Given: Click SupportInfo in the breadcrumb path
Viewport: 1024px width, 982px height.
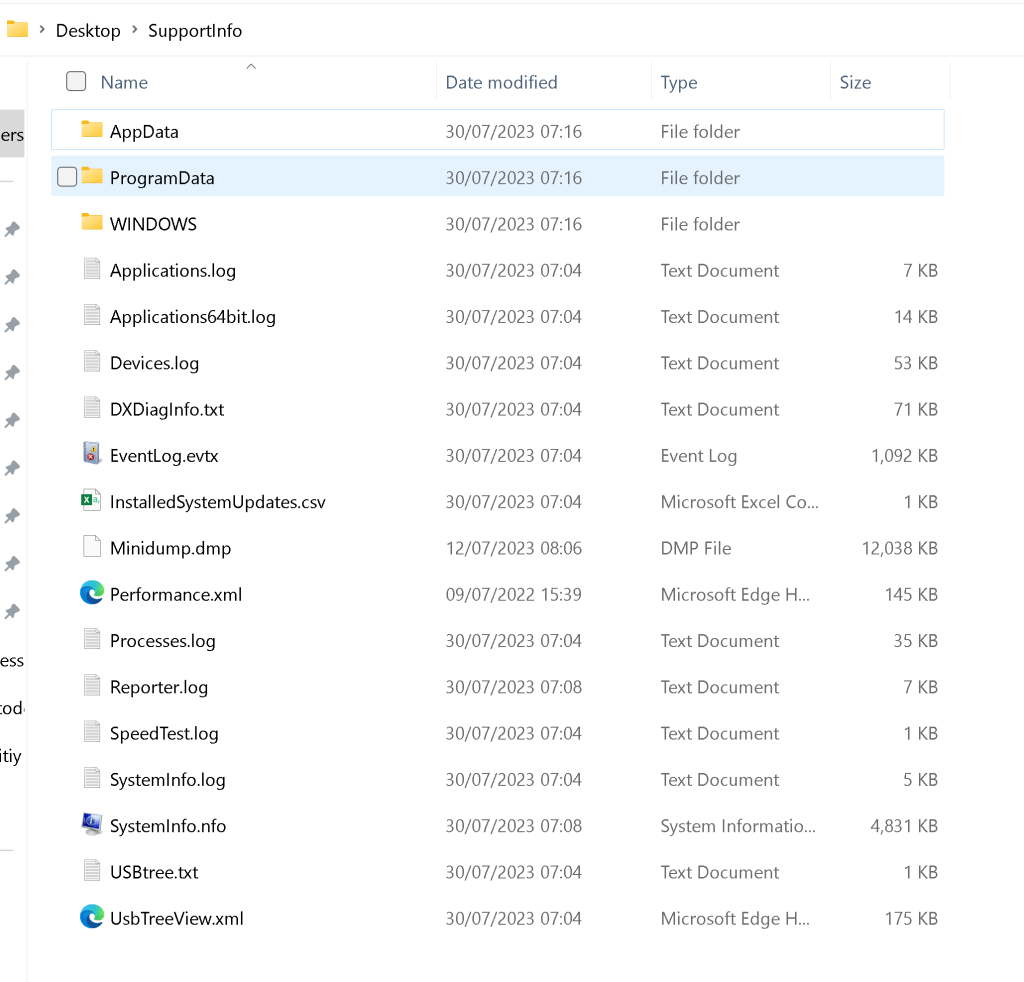Looking at the screenshot, I should 195,31.
